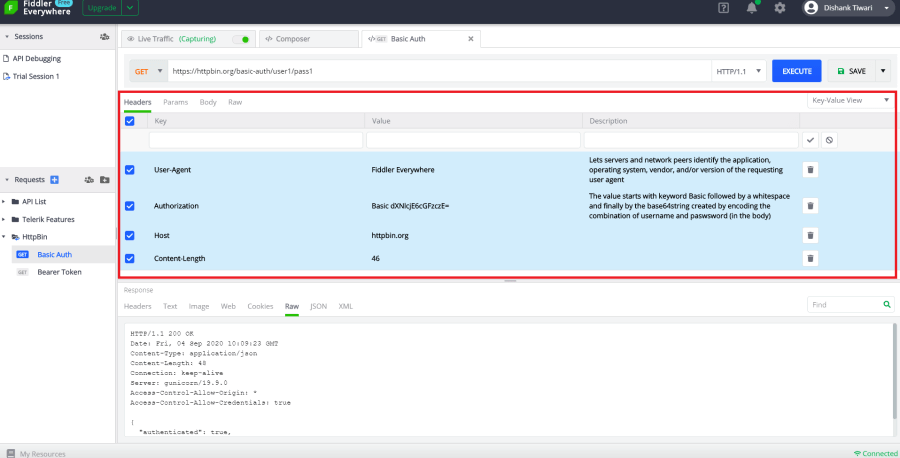This screenshot has height=458, width=900.
Task: Collapse the Sessions section
Action: 7,36
